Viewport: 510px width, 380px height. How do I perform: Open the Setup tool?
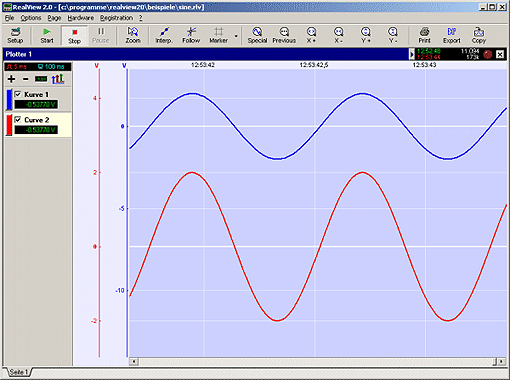click(15, 35)
